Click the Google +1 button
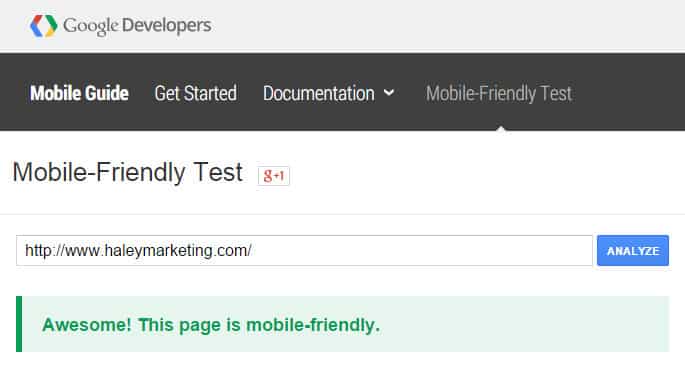The width and height of the screenshot is (685, 369). click(273, 176)
